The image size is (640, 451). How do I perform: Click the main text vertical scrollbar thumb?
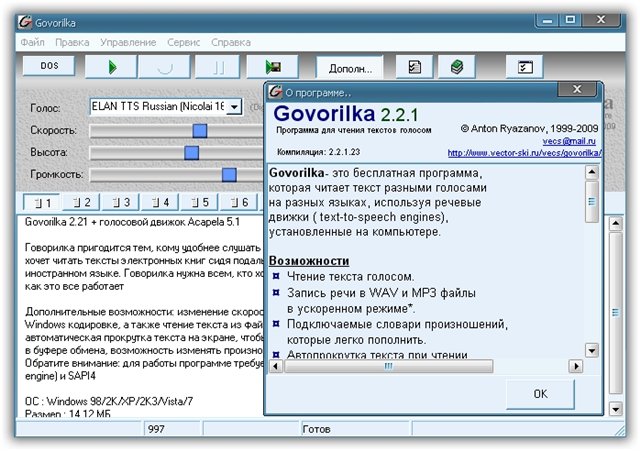(615, 313)
